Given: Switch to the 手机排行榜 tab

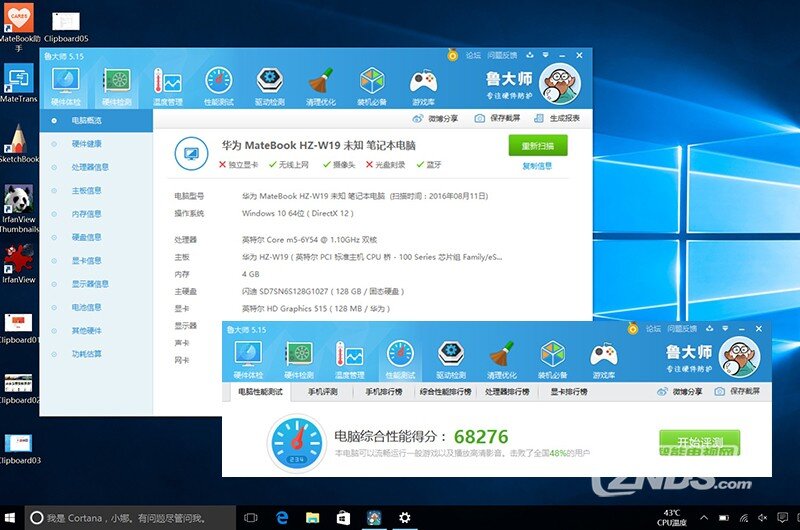Looking at the screenshot, I should (x=384, y=392).
